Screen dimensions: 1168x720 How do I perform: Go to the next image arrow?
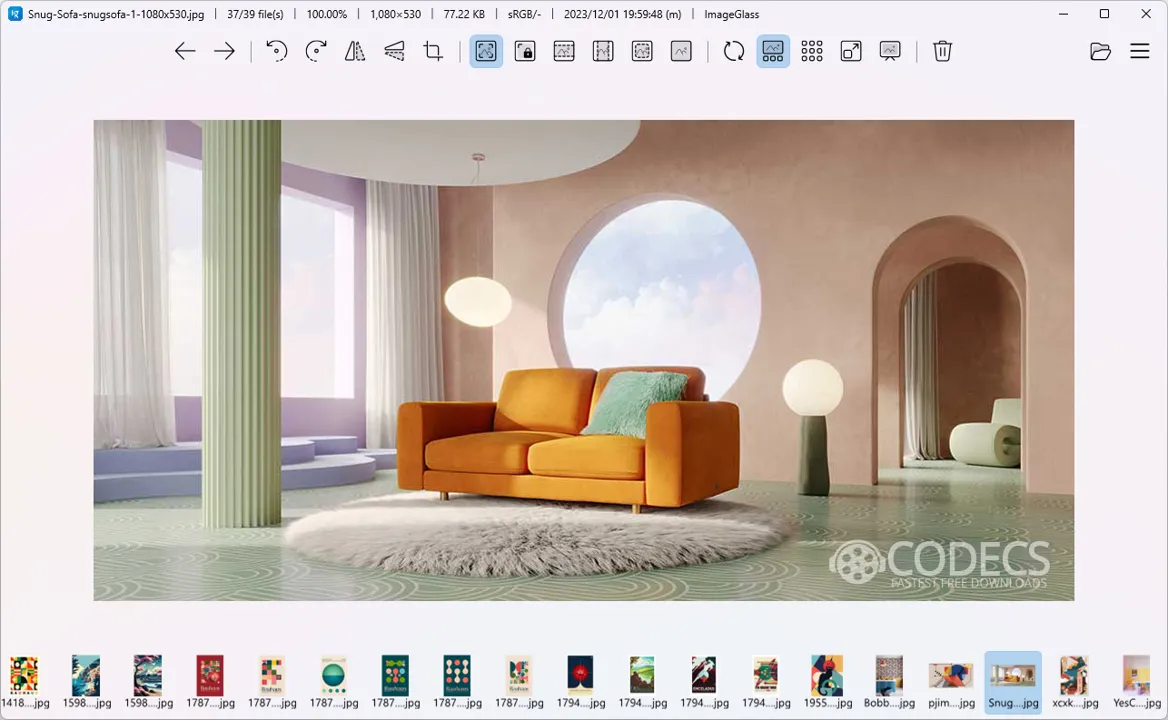224,51
